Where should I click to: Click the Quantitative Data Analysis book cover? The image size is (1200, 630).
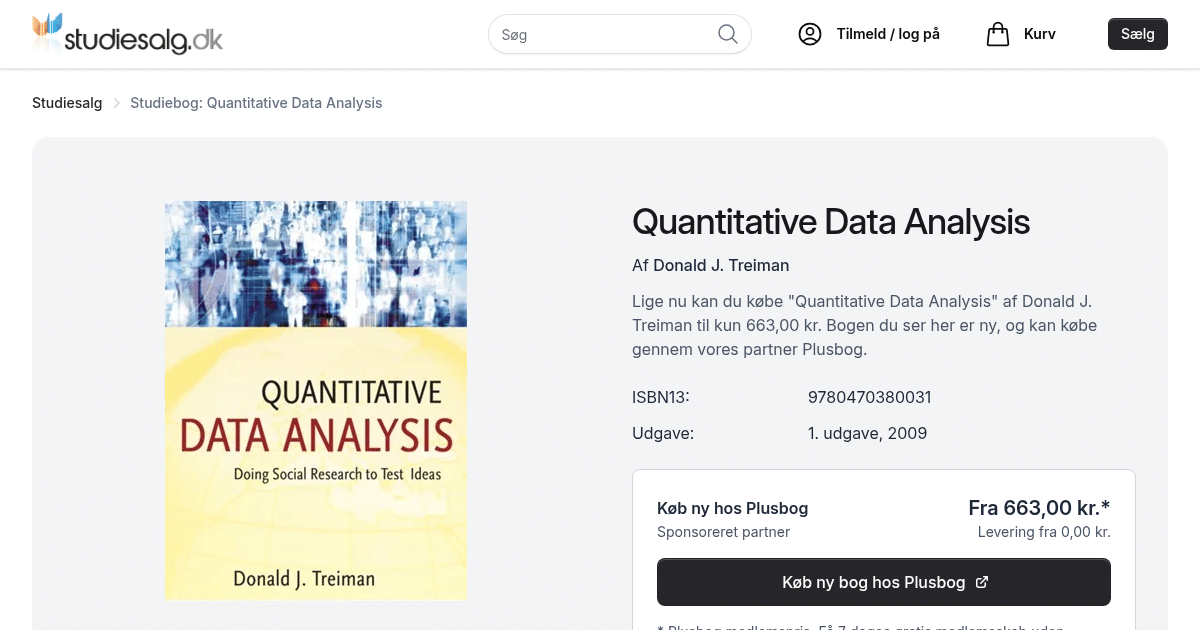[x=316, y=400]
